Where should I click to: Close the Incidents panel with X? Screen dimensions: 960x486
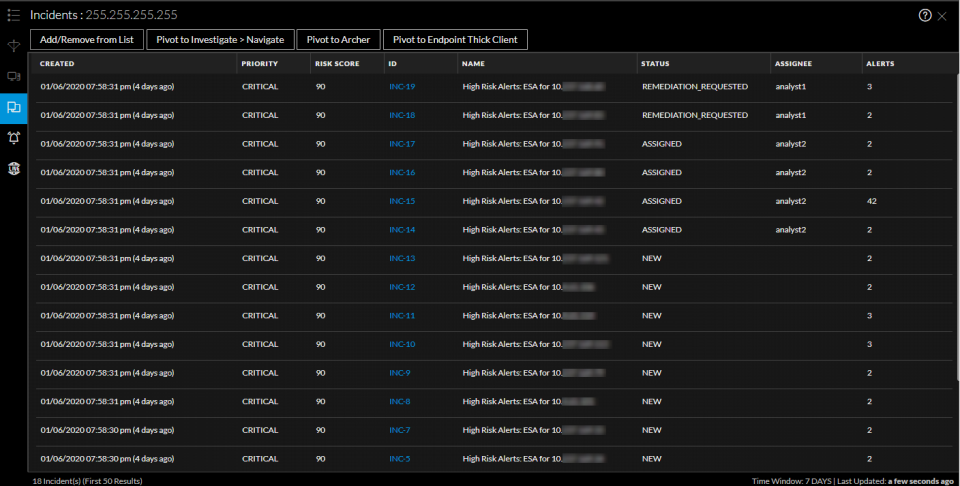[942, 16]
